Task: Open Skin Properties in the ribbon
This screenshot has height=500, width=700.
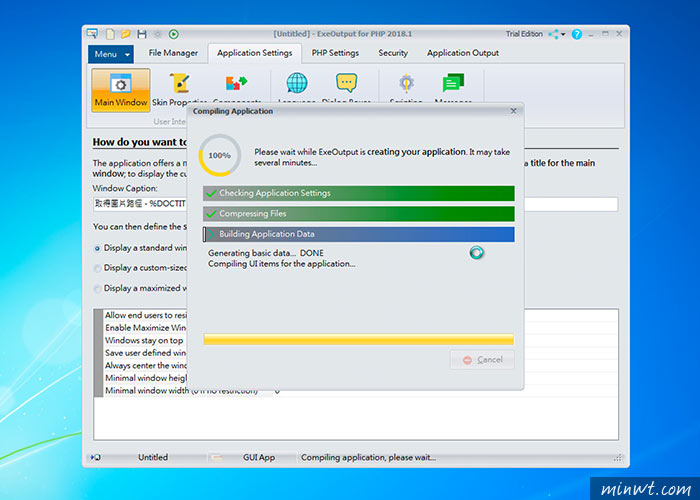Action: click(x=179, y=90)
